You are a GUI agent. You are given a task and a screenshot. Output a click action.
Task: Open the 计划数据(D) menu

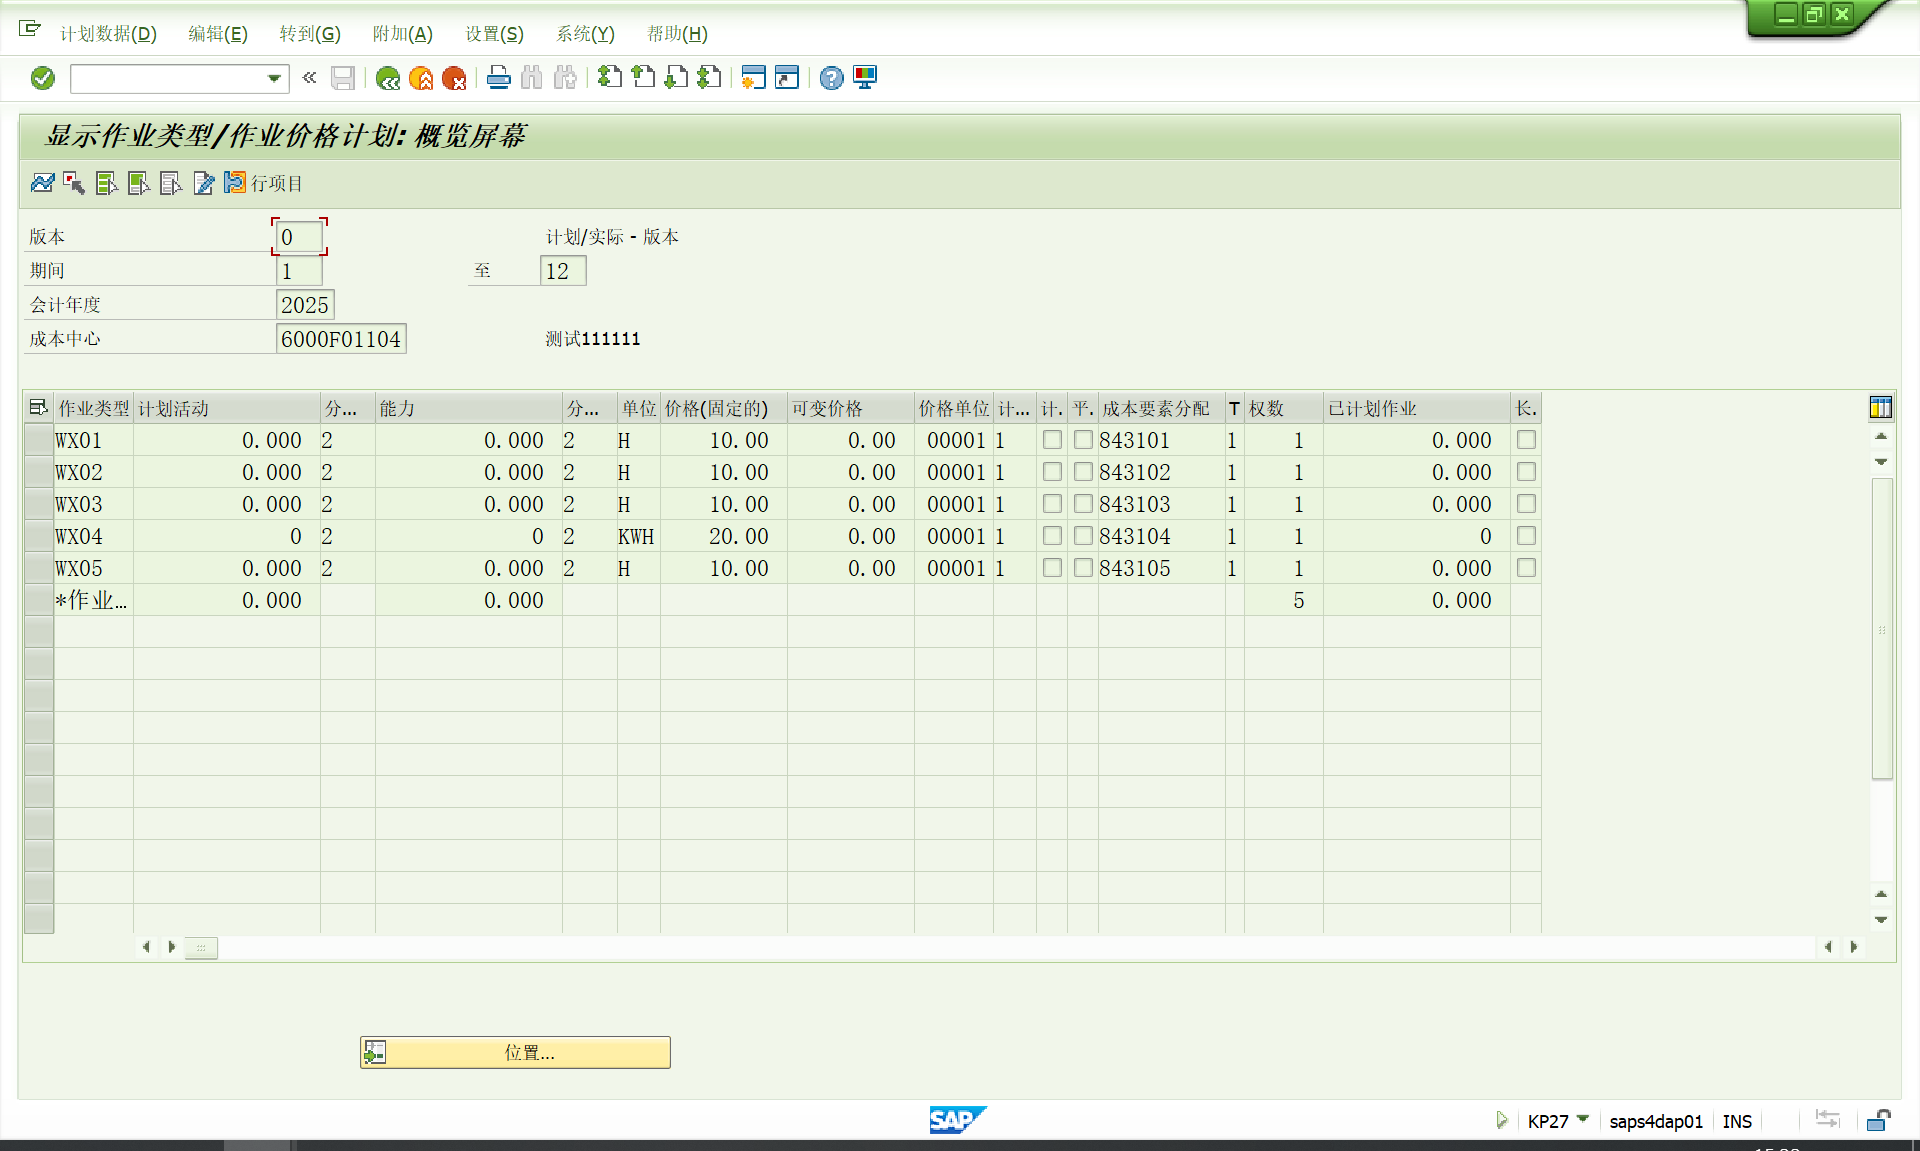[x=108, y=34]
